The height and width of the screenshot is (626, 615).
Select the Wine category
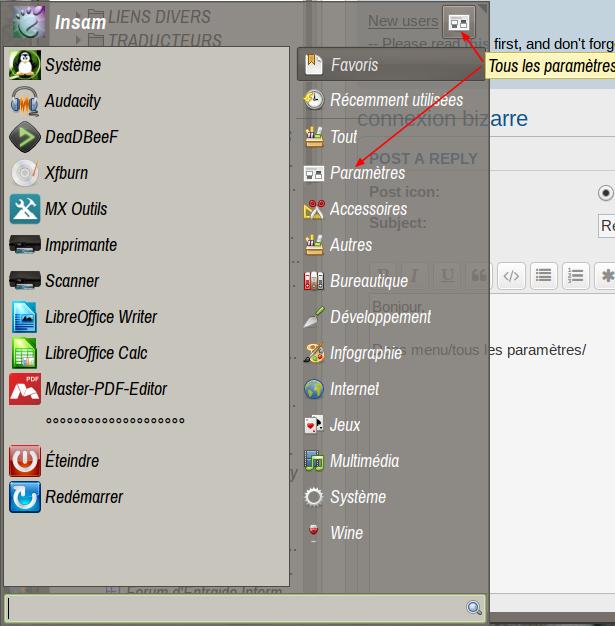tap(391, 533)
